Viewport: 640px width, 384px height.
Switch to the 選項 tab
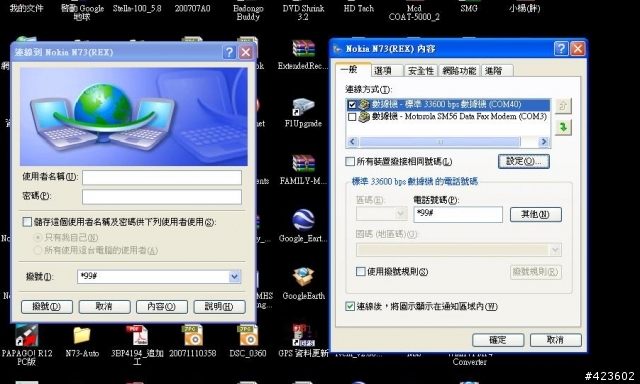386,71
